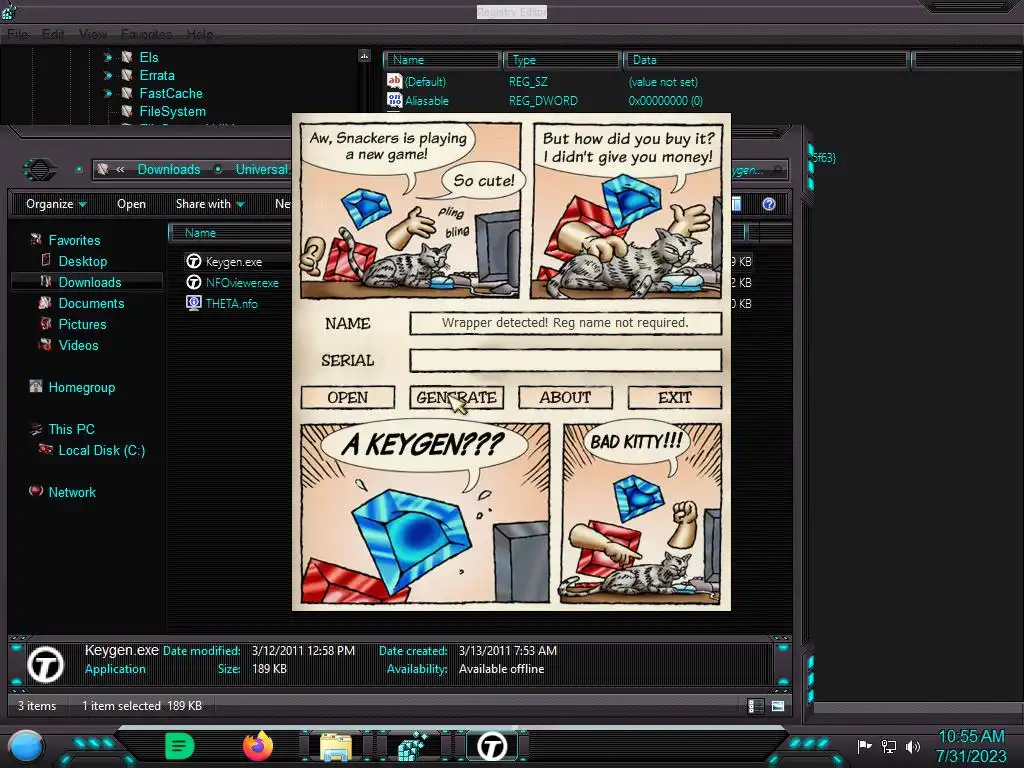
Task: Select Local Disk (C:) in navigation pane
Action: (x=101, y=450)
